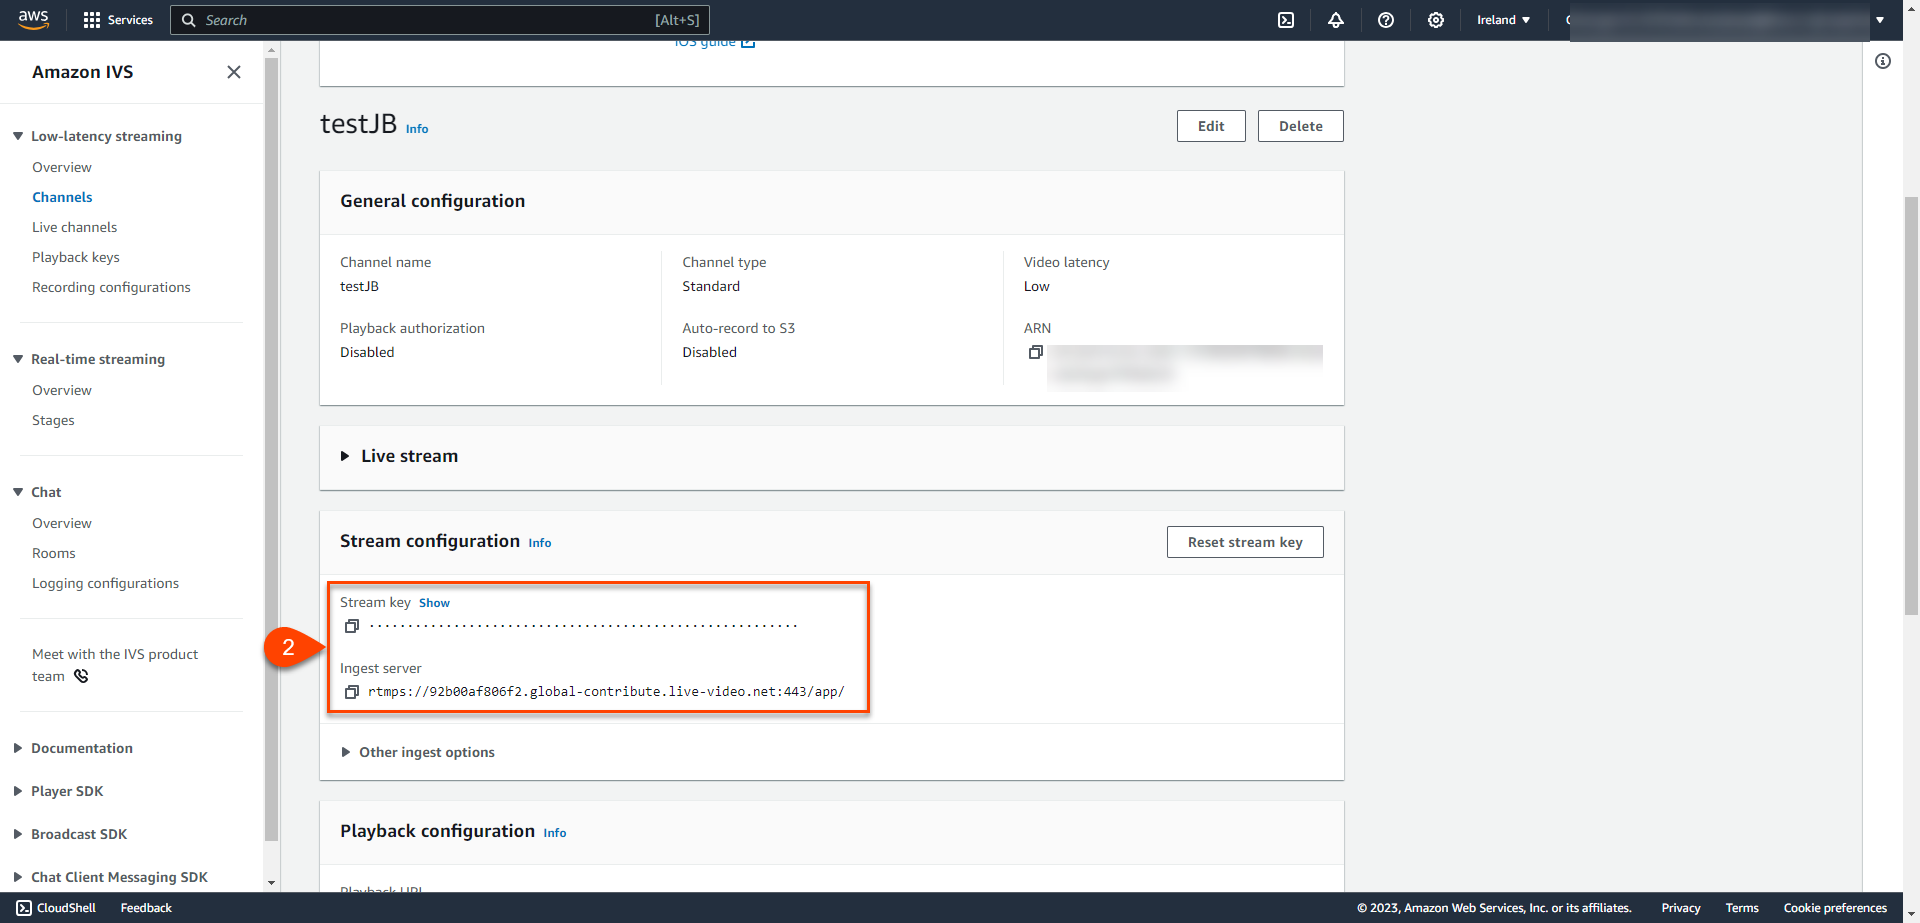Copy the ARN value
The width and height of the screenshot is (1920, 923).
1036,352
